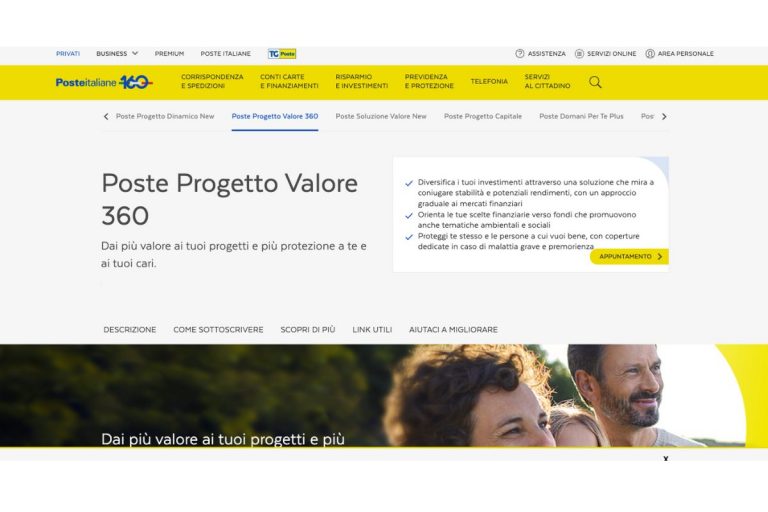Open the Poste Italiane 160 logo home
Image resolution: width=768 pixels, height=512 pixels.
104,82
